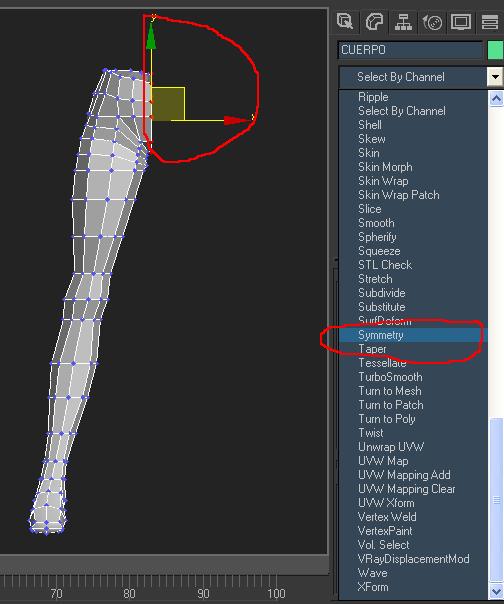Click the modifier list scroll up arrow

click(x=496, y=99)
